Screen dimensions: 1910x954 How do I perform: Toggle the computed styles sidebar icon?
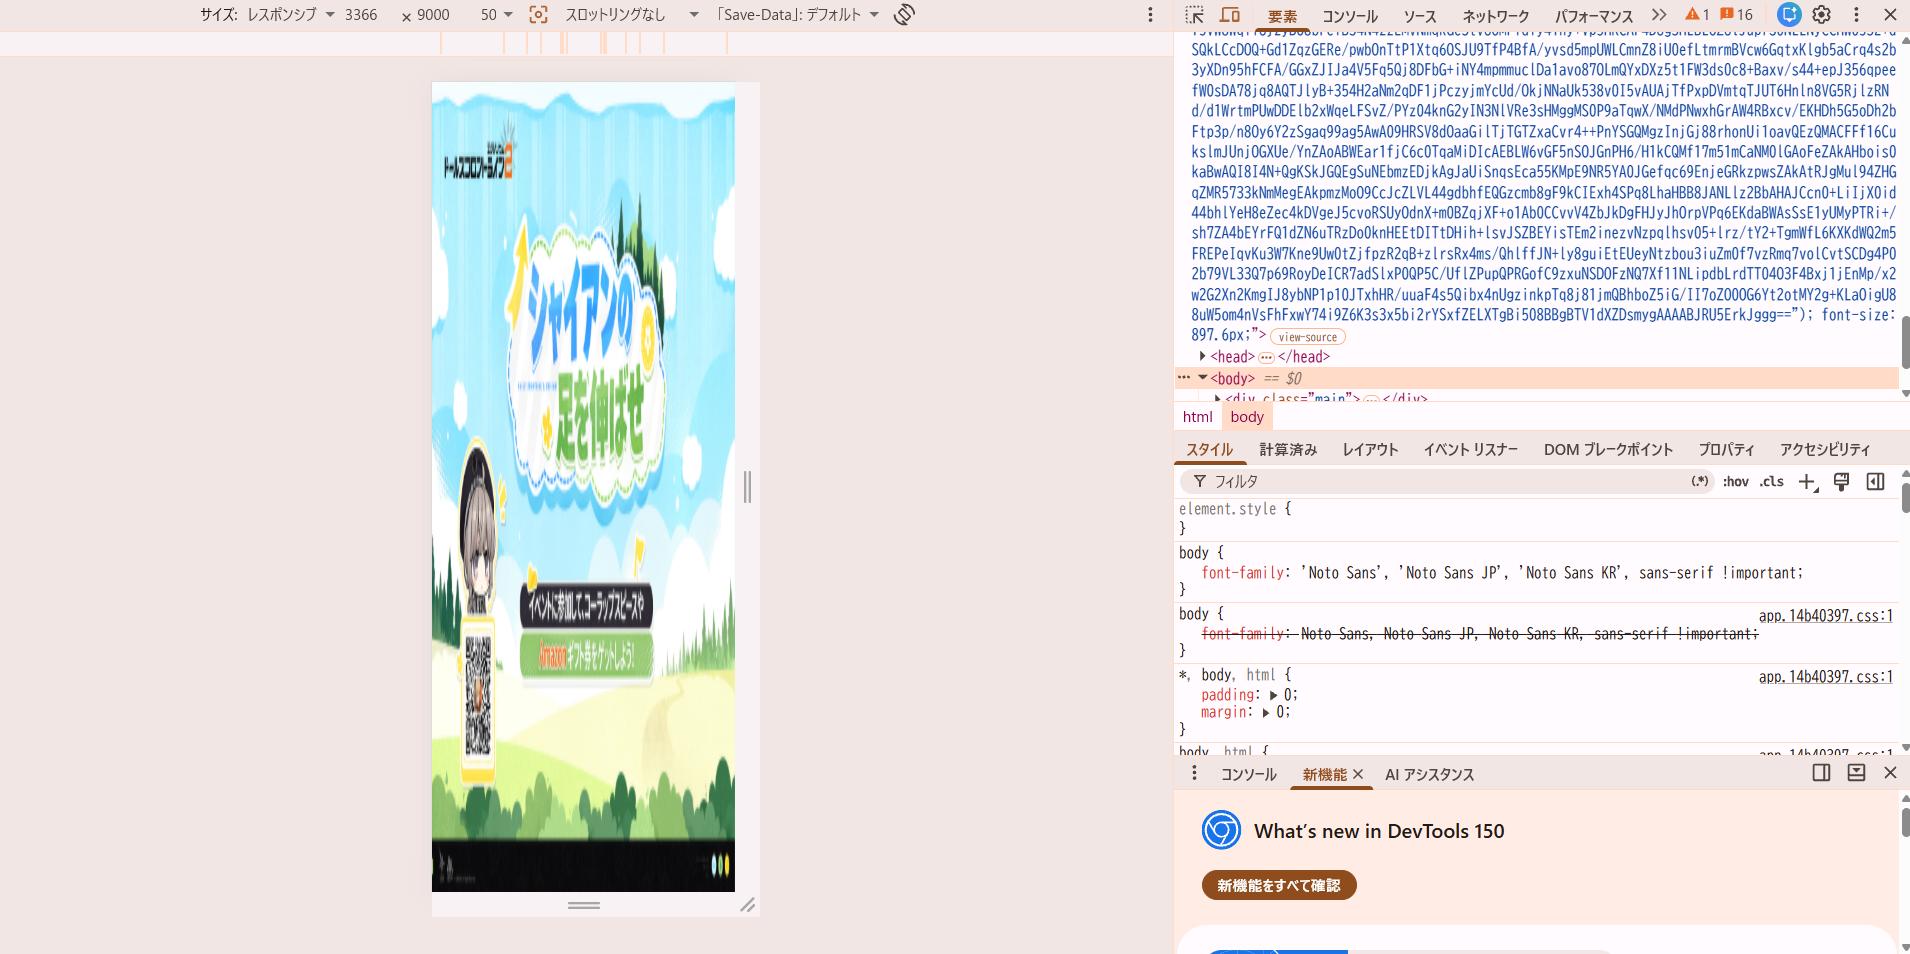(x=1875, y=482)
